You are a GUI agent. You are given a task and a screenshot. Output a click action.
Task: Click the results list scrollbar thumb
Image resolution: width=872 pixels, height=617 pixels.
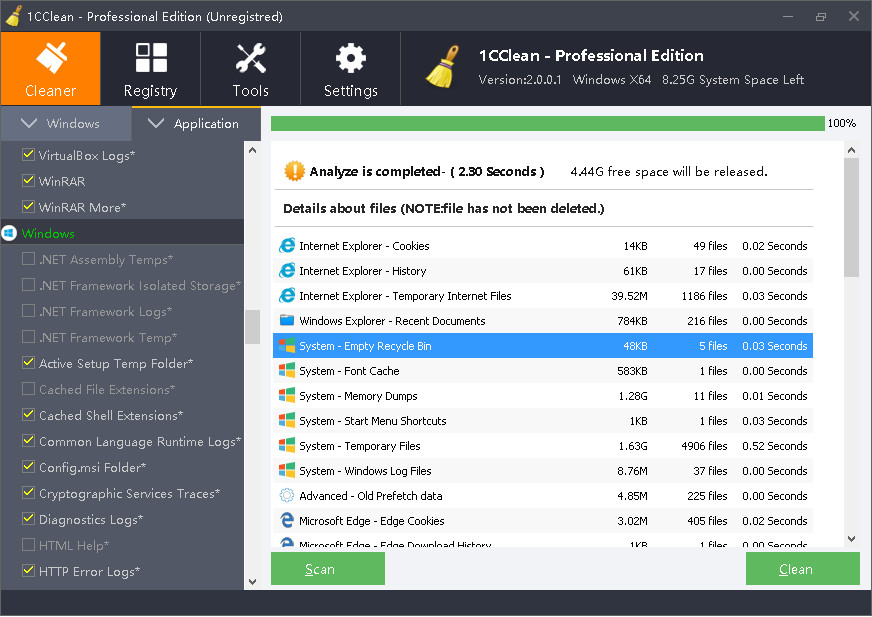tap(851, 218)
